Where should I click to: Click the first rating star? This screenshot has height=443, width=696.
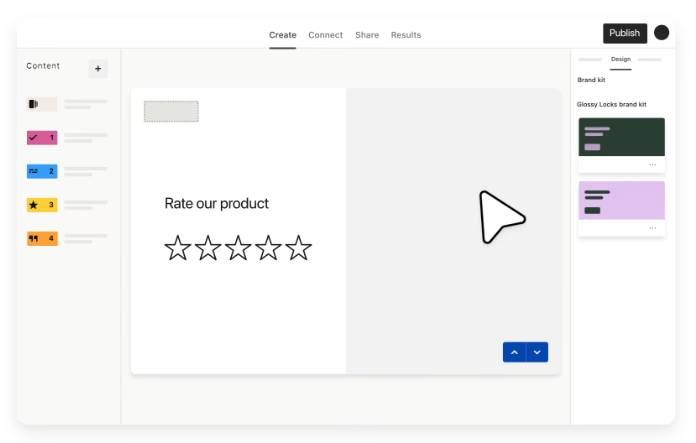point(178,248)
